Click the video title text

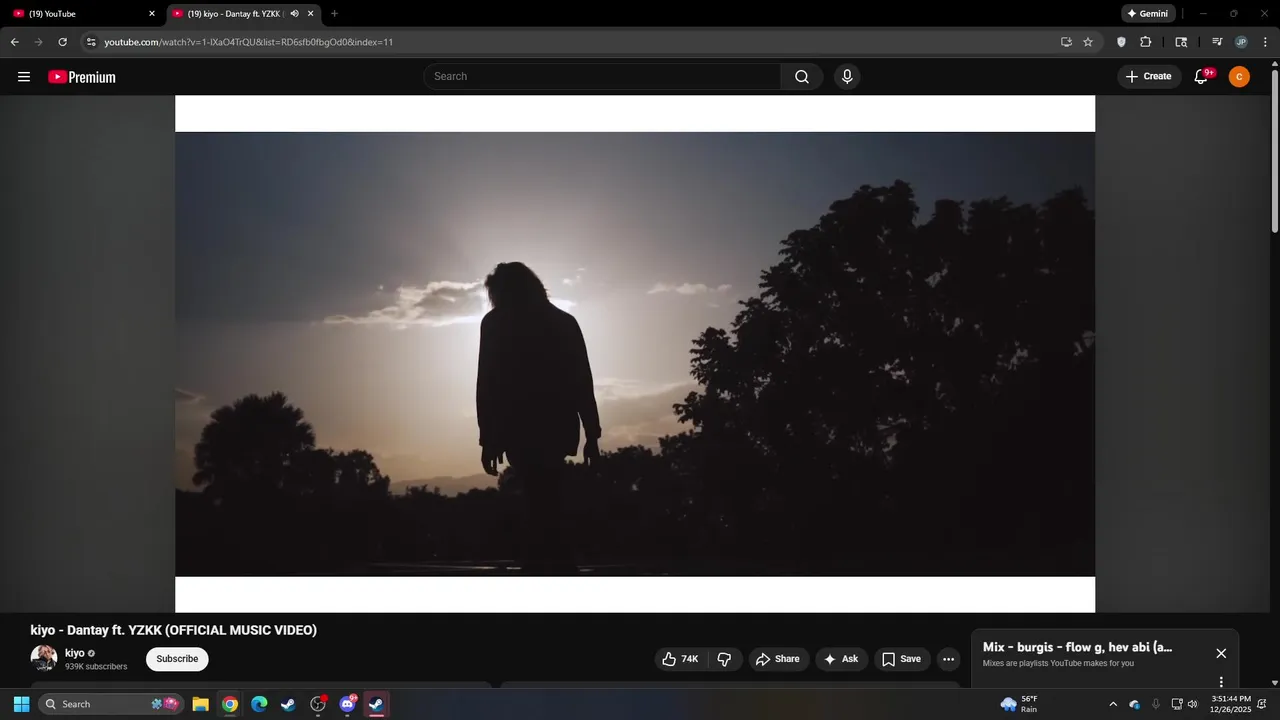tap(173, 630)
